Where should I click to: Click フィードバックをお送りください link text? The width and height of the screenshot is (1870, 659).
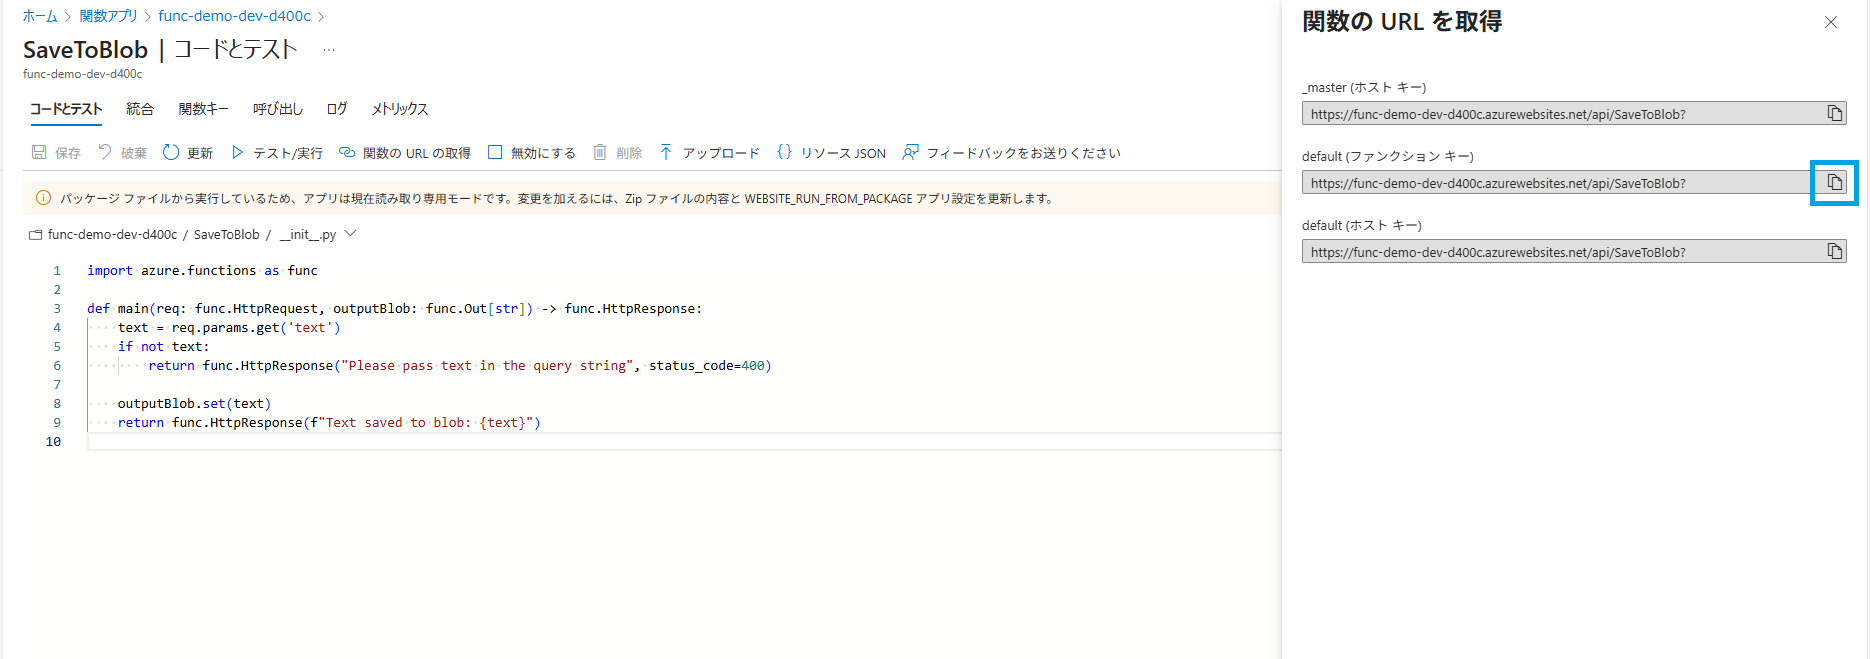[1024, 153]
